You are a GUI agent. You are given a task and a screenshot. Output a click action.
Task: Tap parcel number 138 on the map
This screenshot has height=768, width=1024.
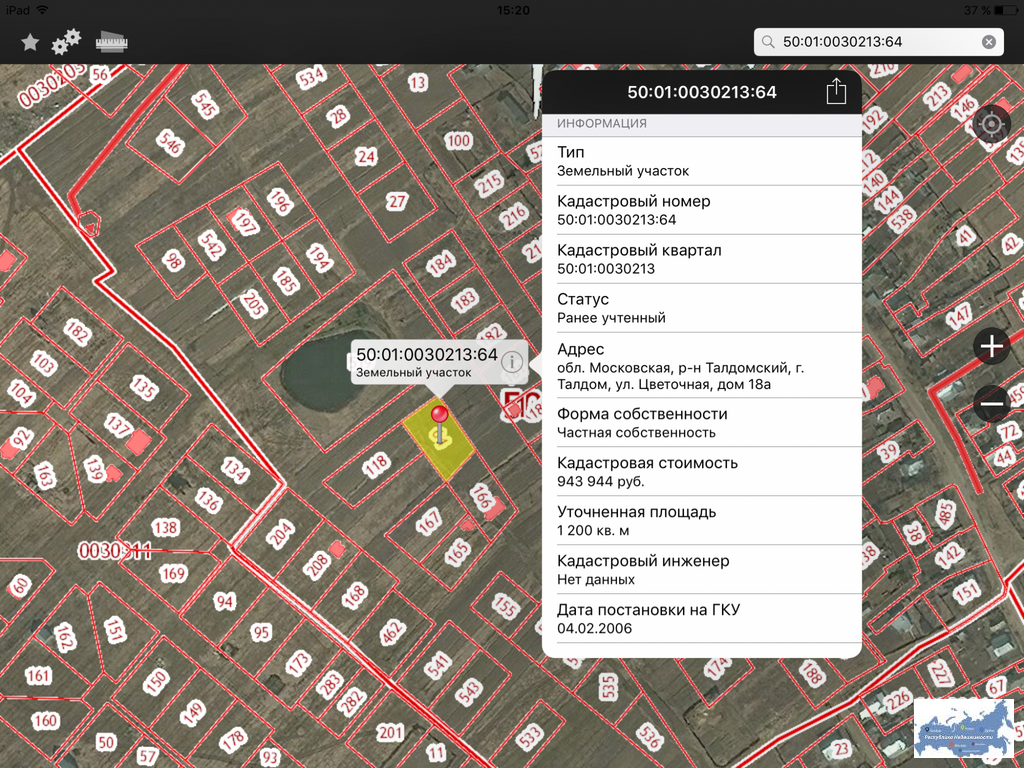pos(165,527)
